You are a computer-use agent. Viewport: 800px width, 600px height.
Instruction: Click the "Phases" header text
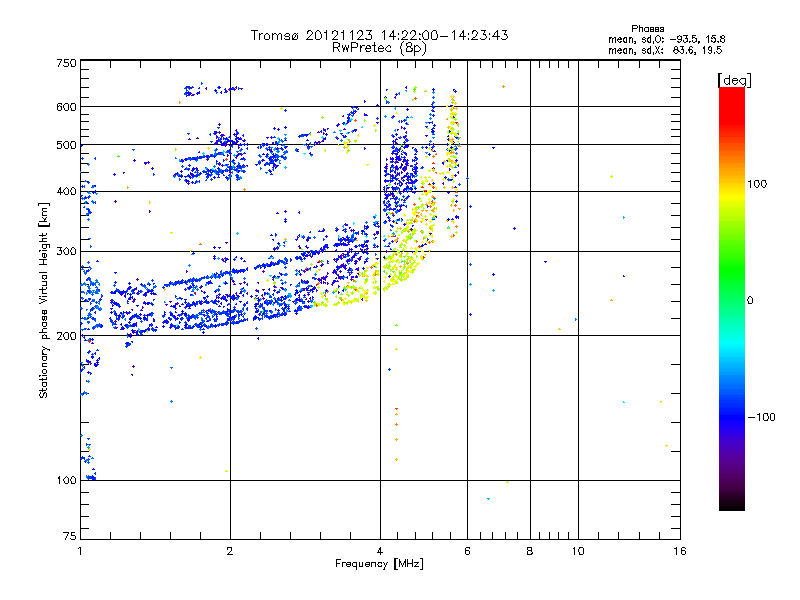[647, 29]
